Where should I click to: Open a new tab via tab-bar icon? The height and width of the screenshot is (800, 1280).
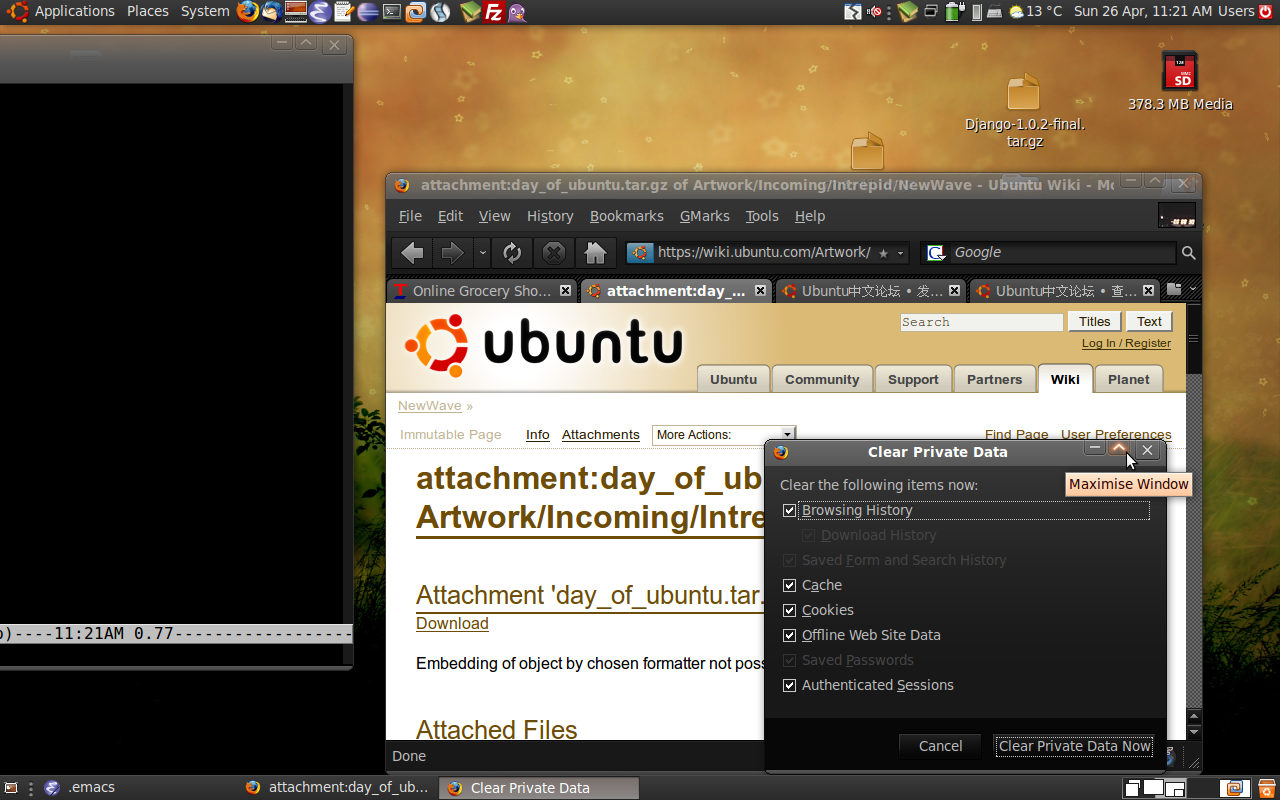[x=1175, y=289]
